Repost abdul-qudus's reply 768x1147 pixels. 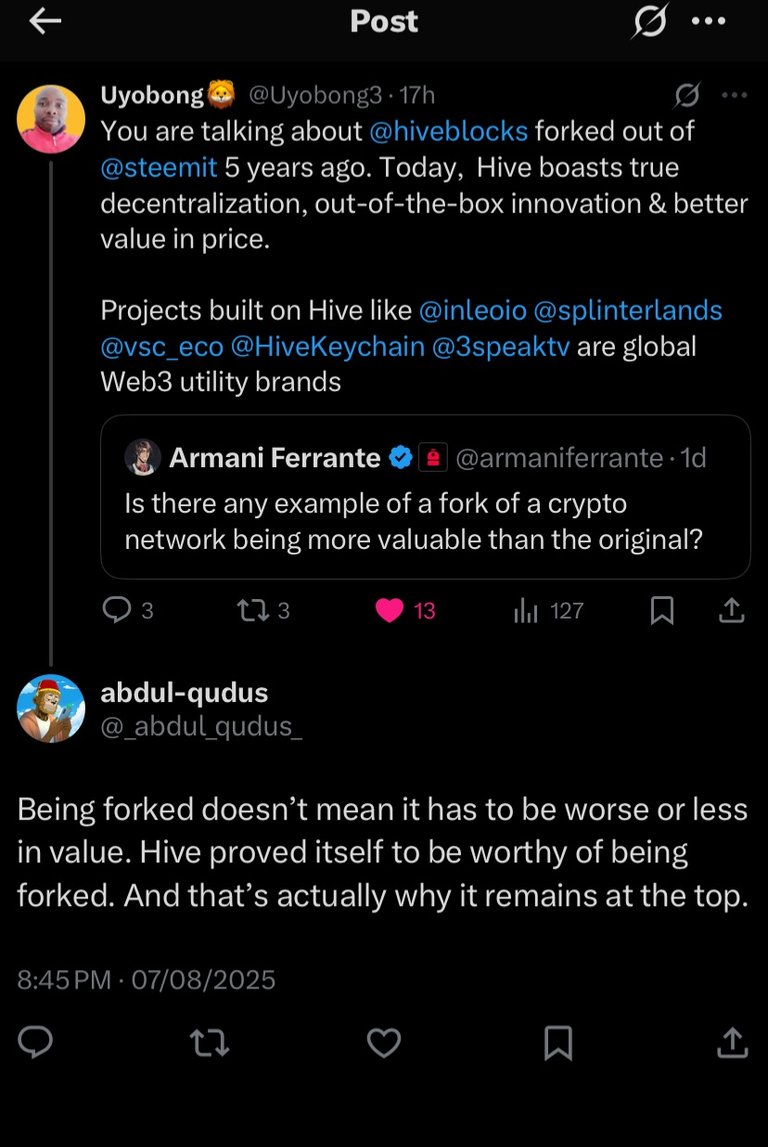[209, 1043]
